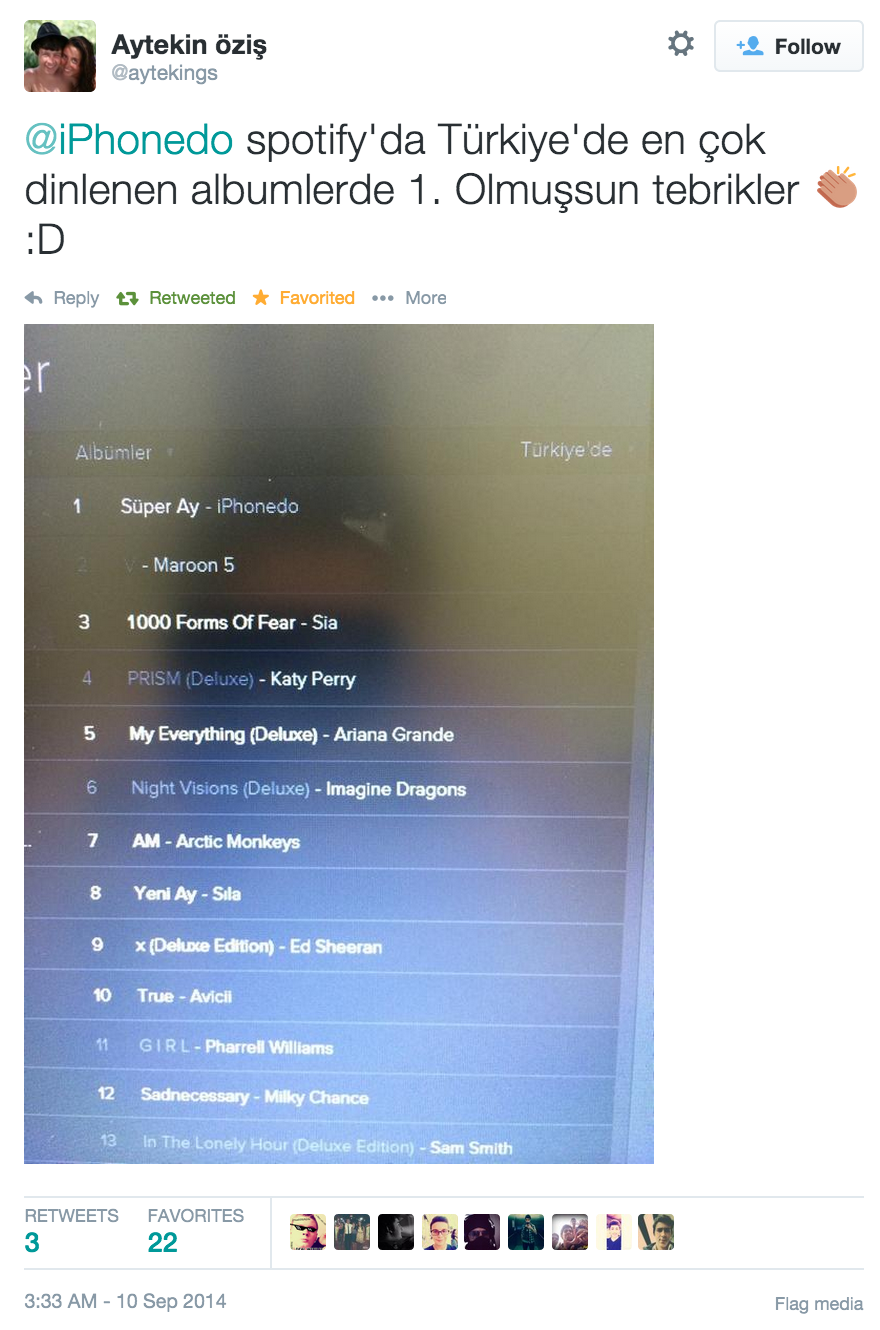Open the 3:33 AM timestamp link
880x1330 pixels.
125,1301
